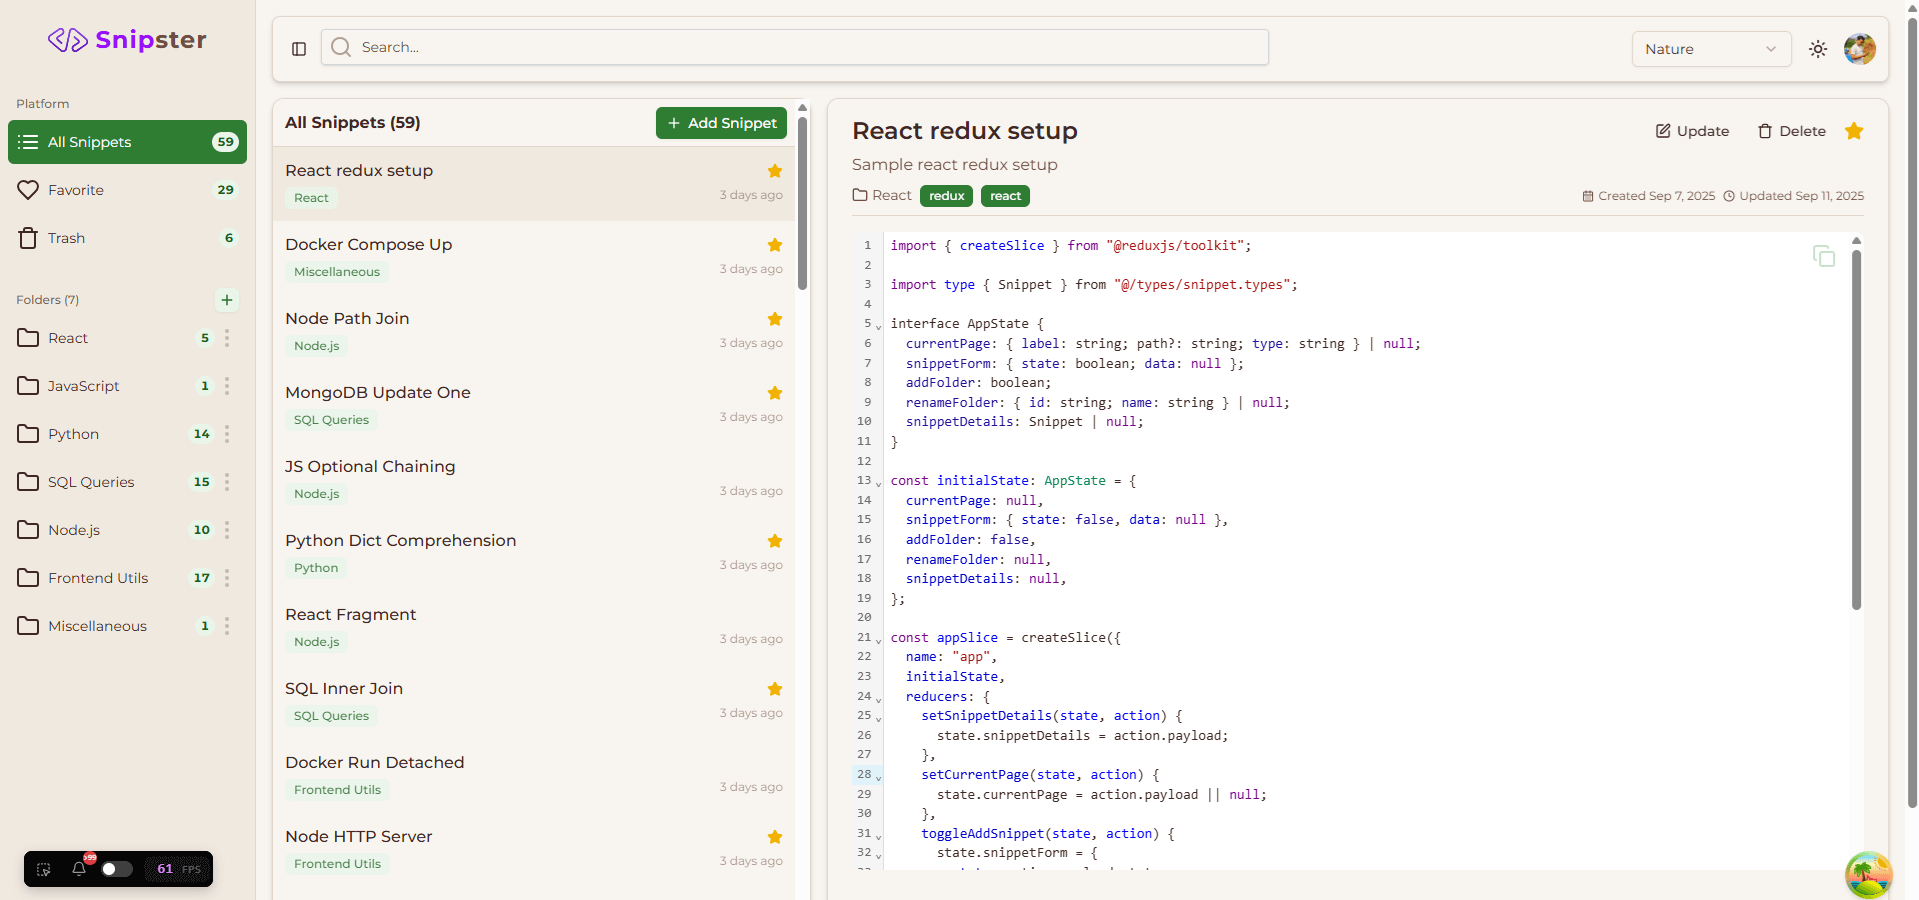The width and height of the screenshot is (1919, 900).
Task: Open the React folder
Action: click(x=110, y=338)
